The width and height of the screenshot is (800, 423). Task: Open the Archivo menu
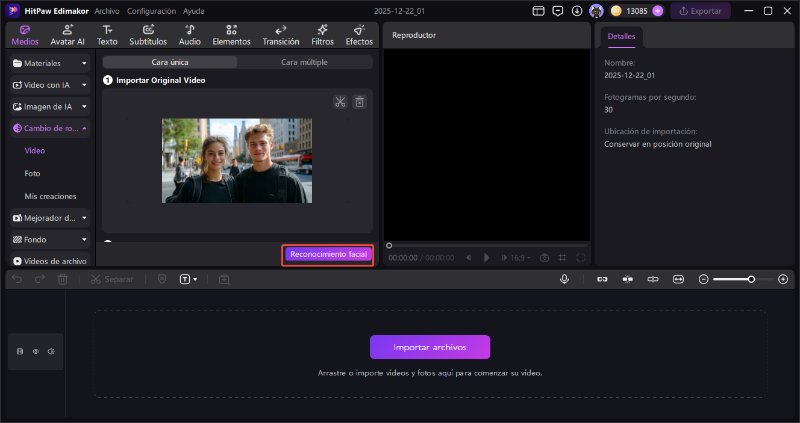pyautogui.click(x=107, y=11)
